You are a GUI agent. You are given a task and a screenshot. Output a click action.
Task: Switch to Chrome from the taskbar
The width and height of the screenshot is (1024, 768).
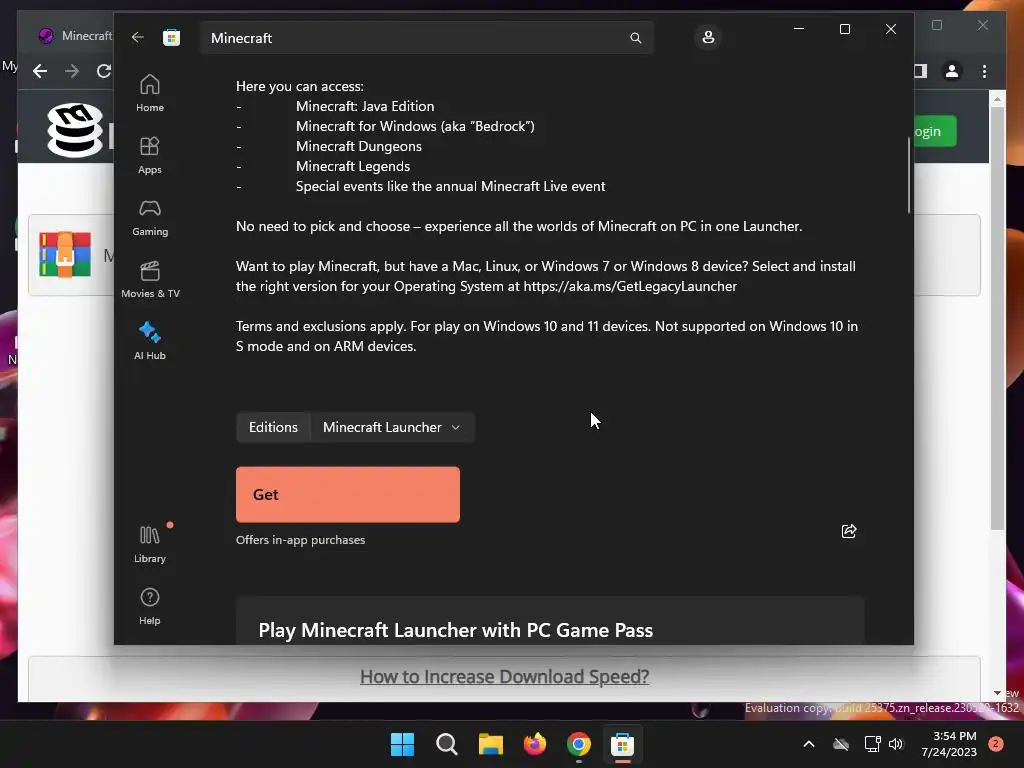point(579,744)
